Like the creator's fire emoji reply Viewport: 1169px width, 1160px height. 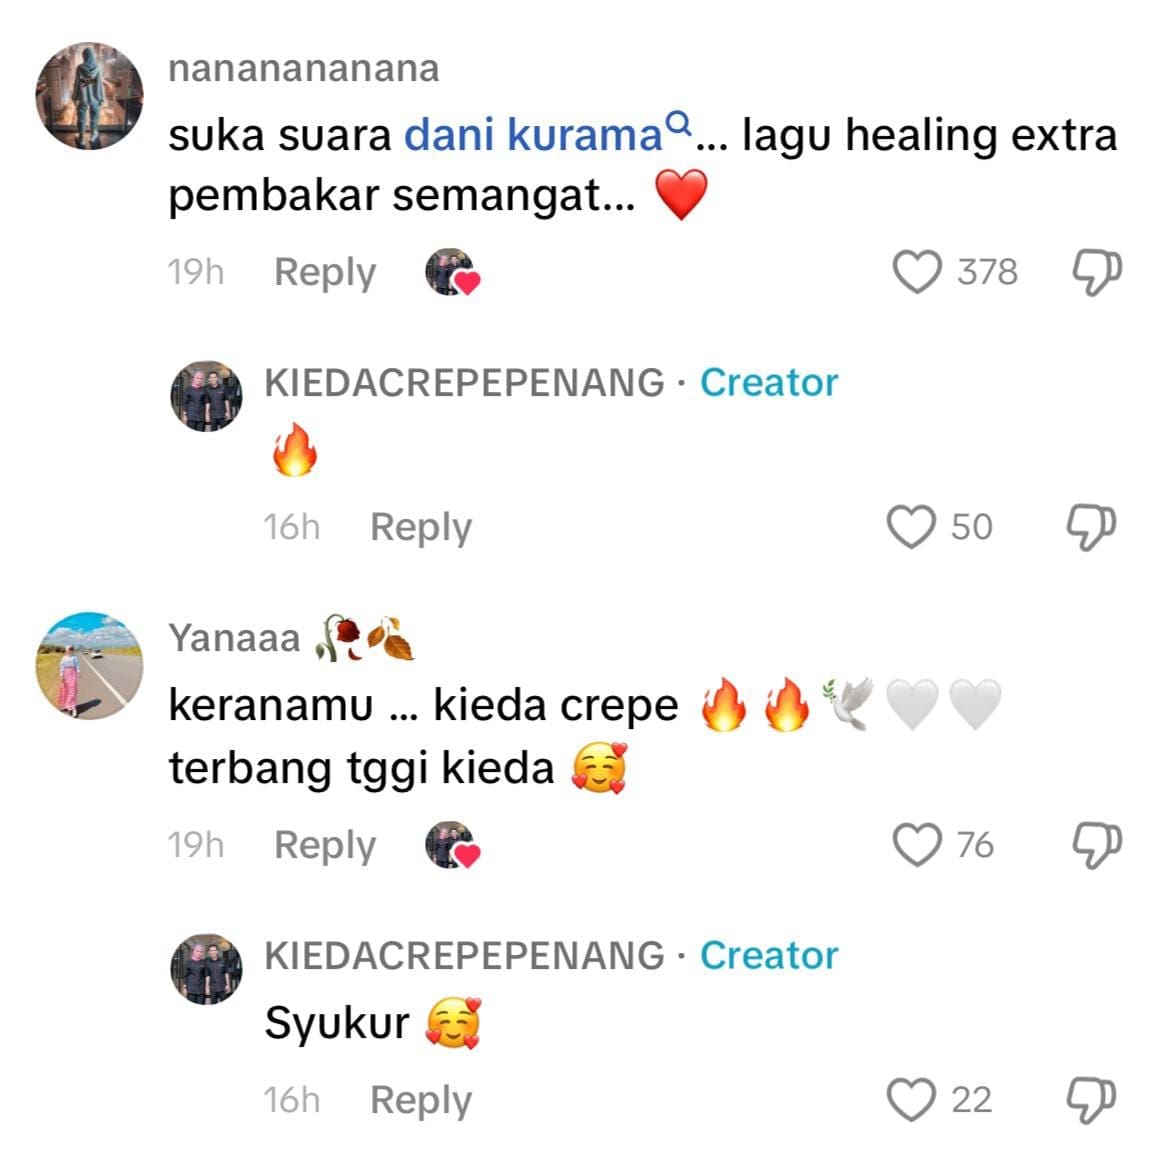point(911,527)
